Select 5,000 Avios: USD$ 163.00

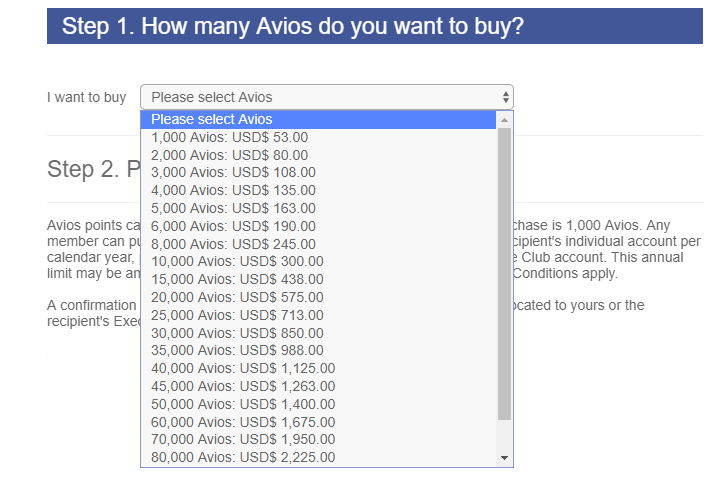[x=233, y=208]
